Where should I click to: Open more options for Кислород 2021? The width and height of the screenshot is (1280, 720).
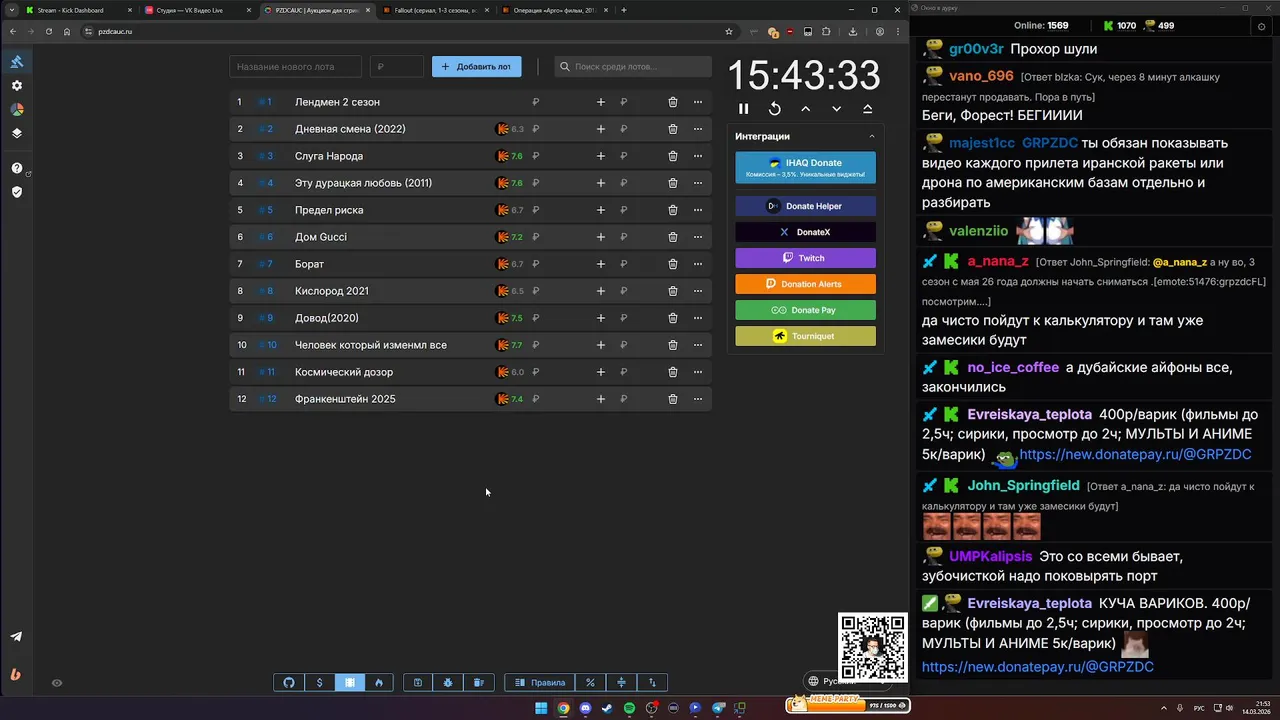[x=698, y=291]
